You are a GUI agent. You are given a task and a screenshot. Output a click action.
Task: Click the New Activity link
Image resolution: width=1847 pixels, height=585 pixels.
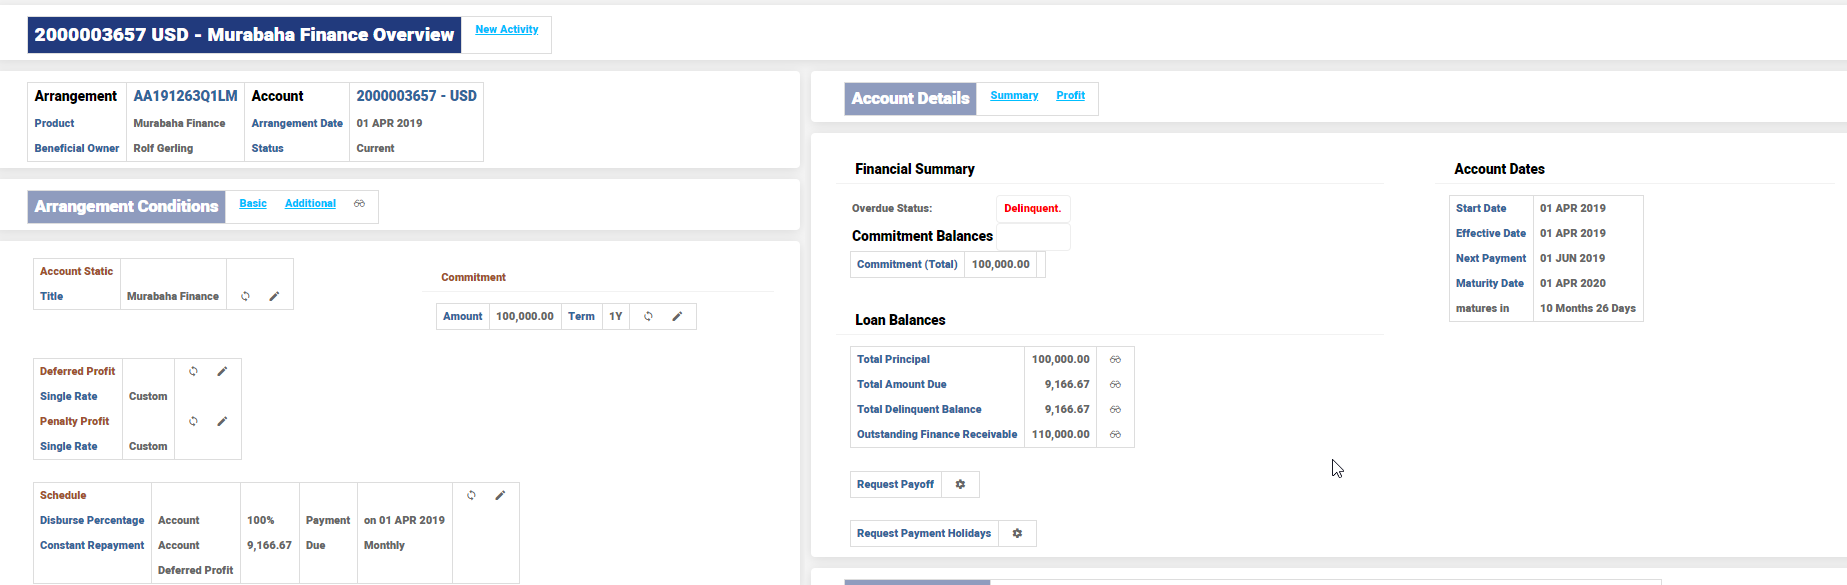pyautogui.click(x=506, y=30)
